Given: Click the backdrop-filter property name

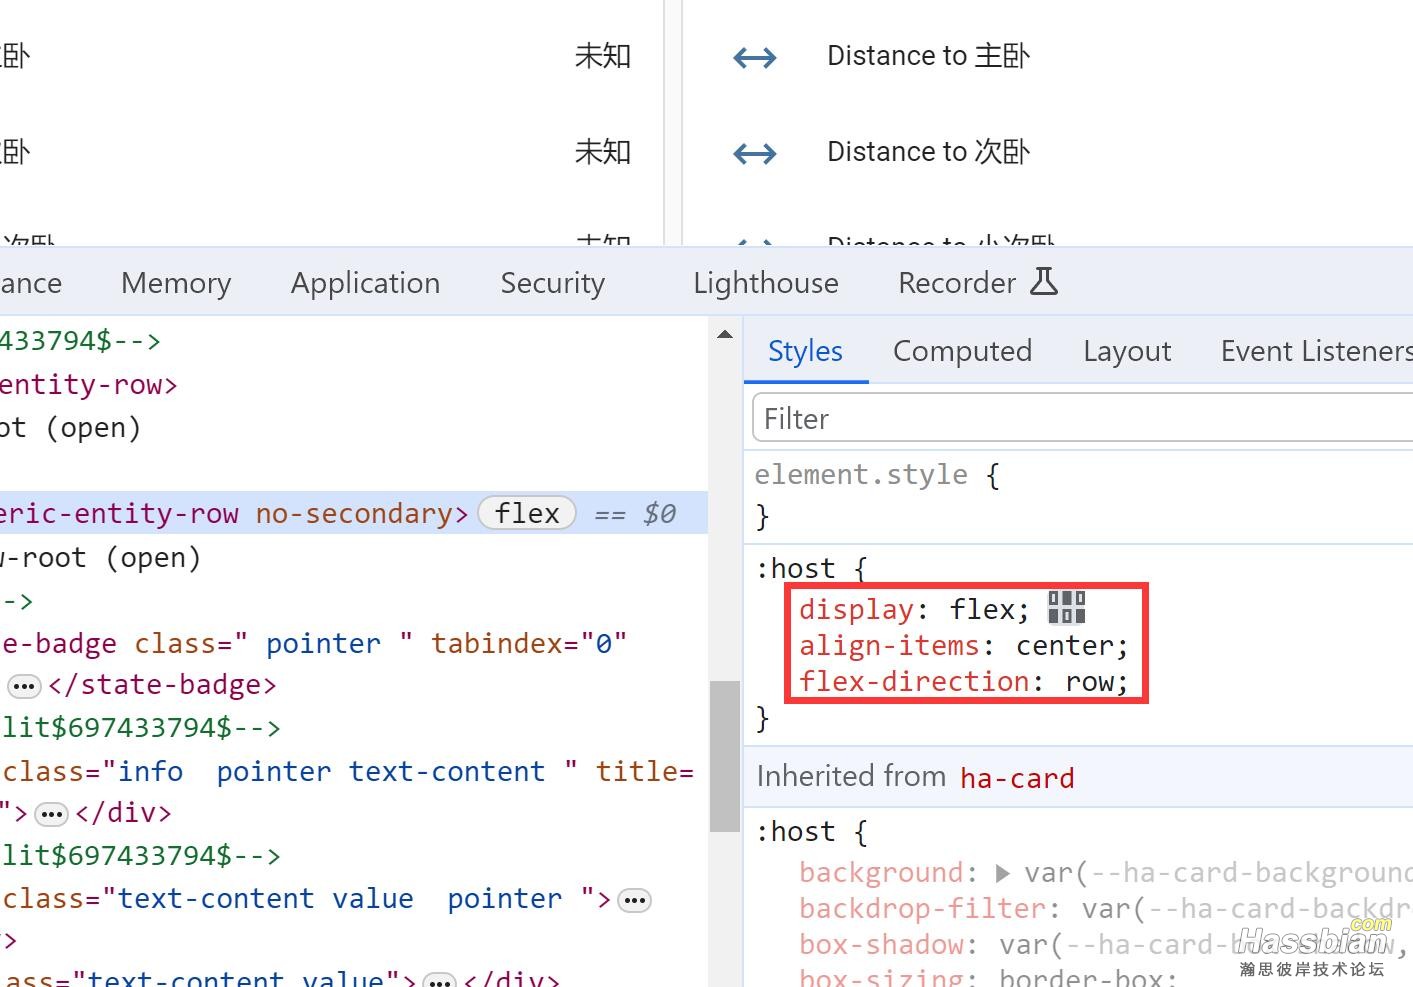Looking at the screenshot, I should coord(922,908).
